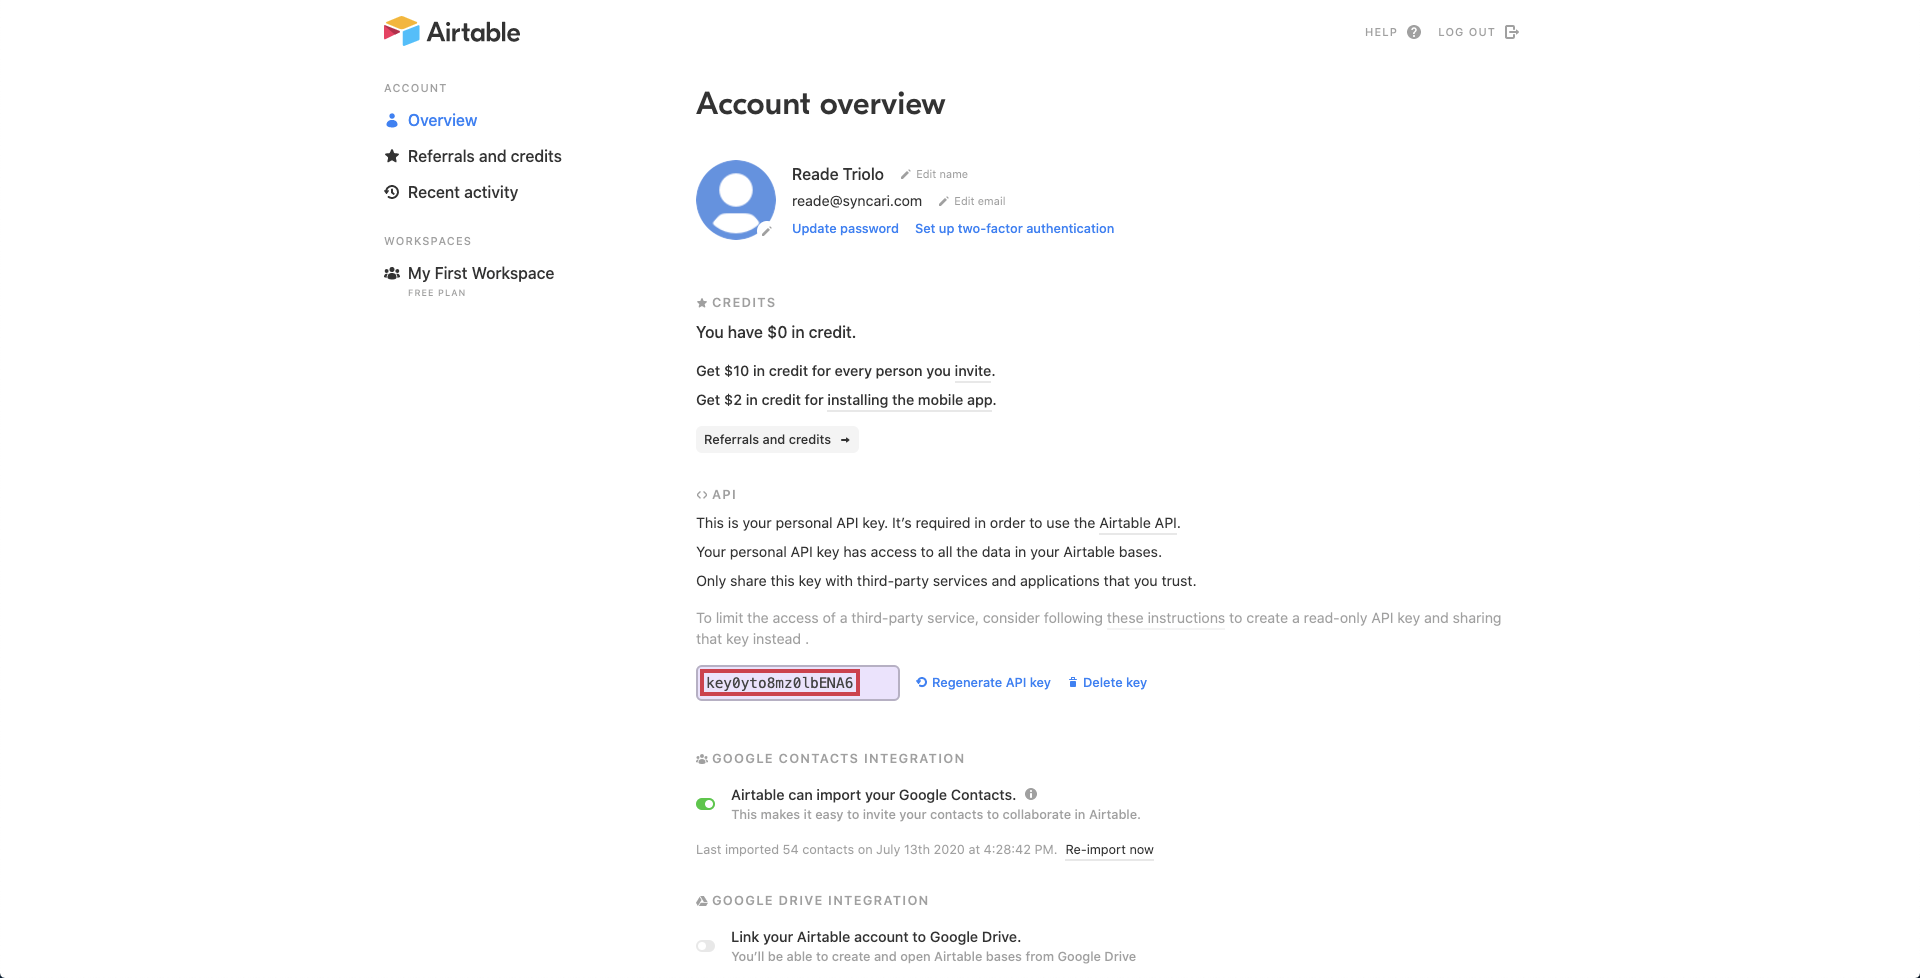Click the LOG OUT text
This screenshot has width=1920, height=978.
(x=1466, y=32)
